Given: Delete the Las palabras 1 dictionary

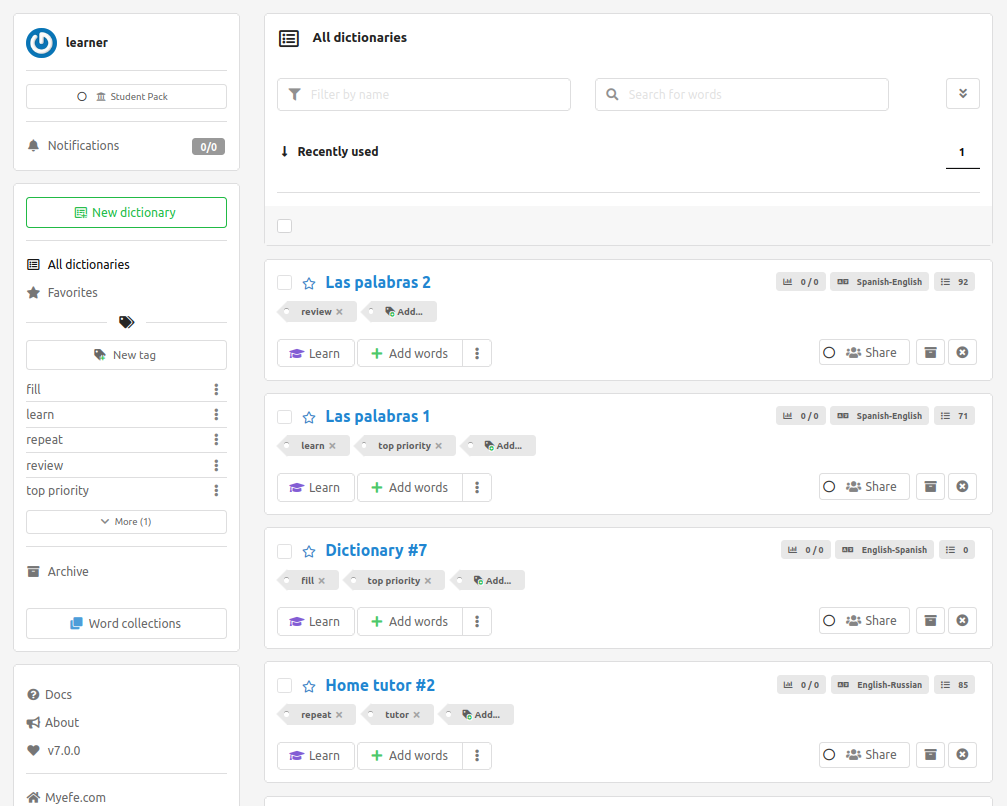Looking at the screenshot, I should (x=962, y=487).
